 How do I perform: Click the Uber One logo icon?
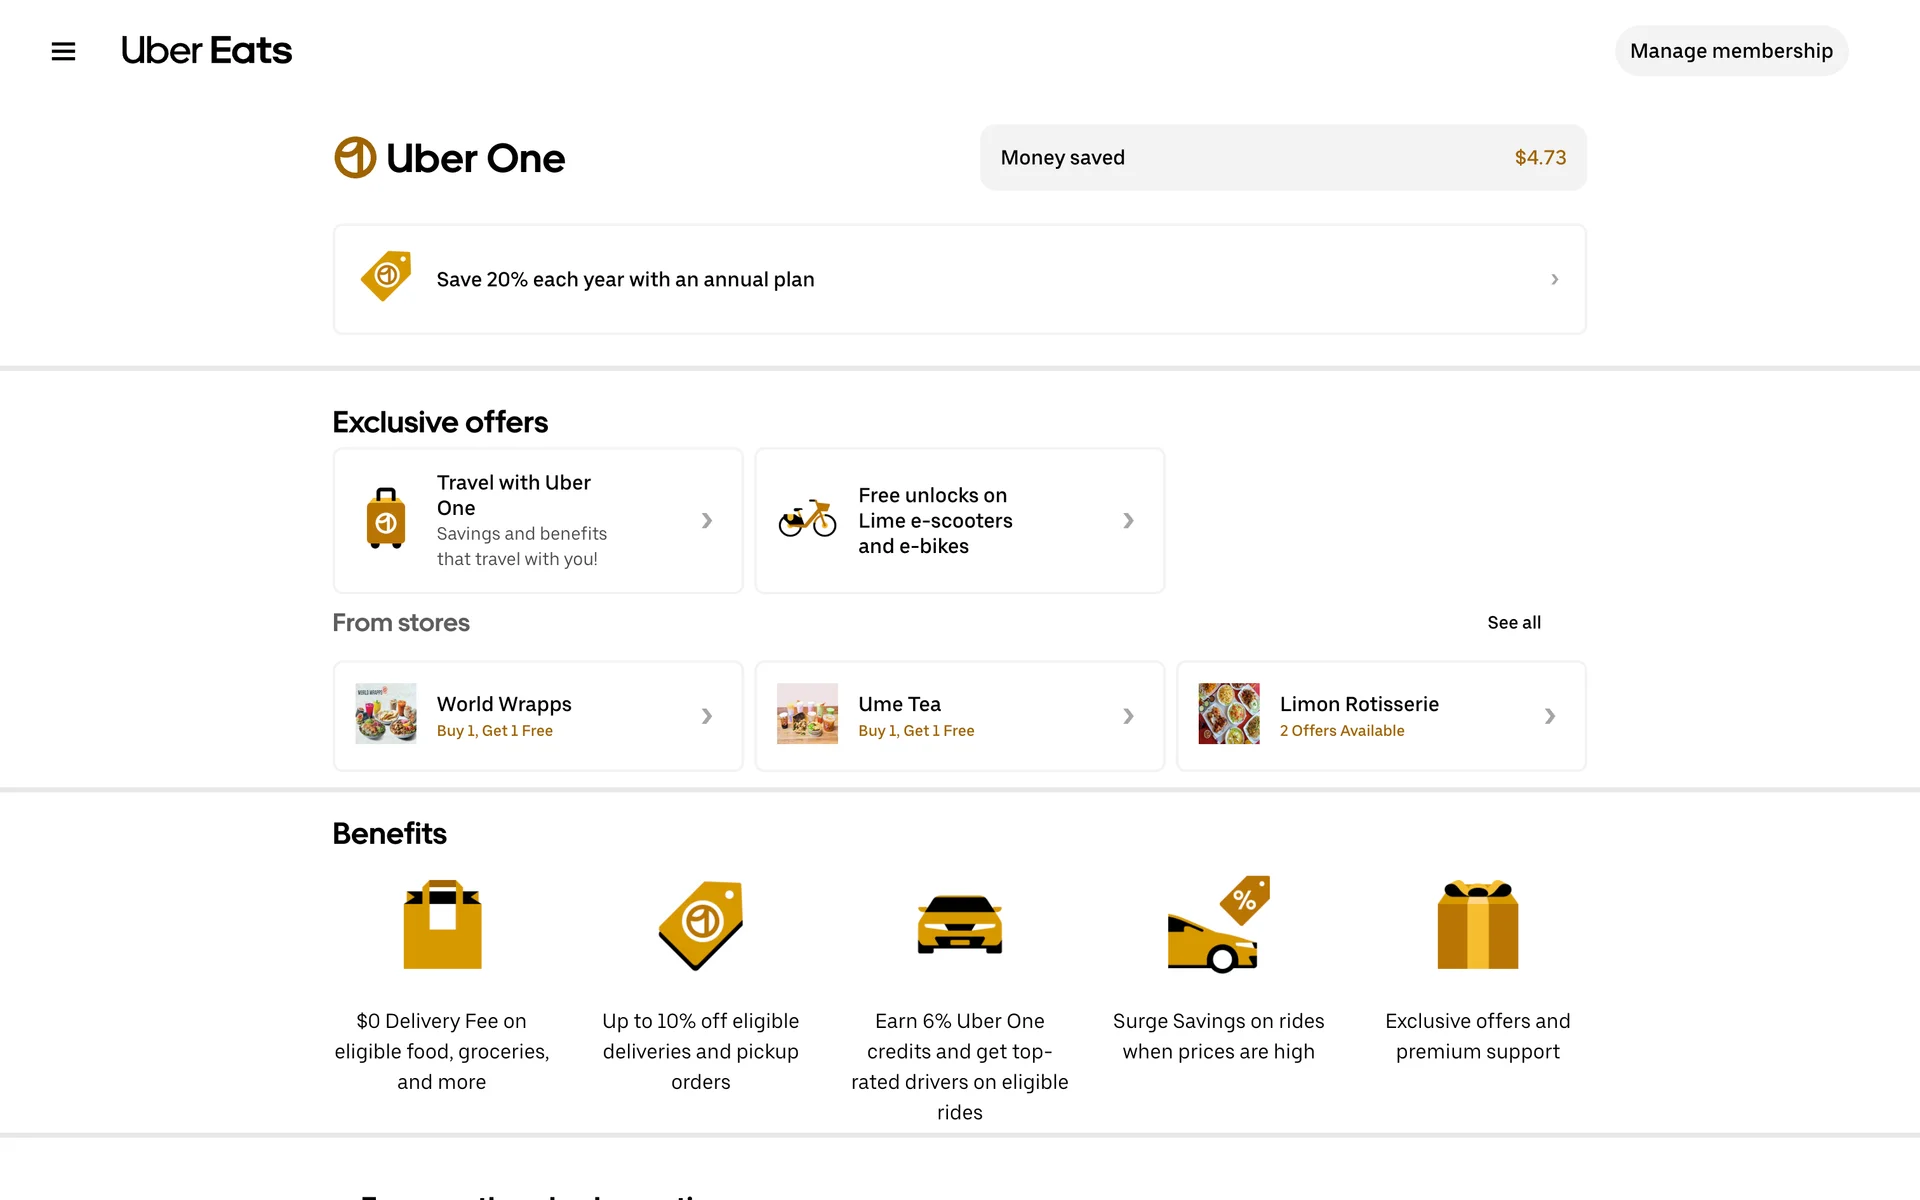click(x=355, y=158)
